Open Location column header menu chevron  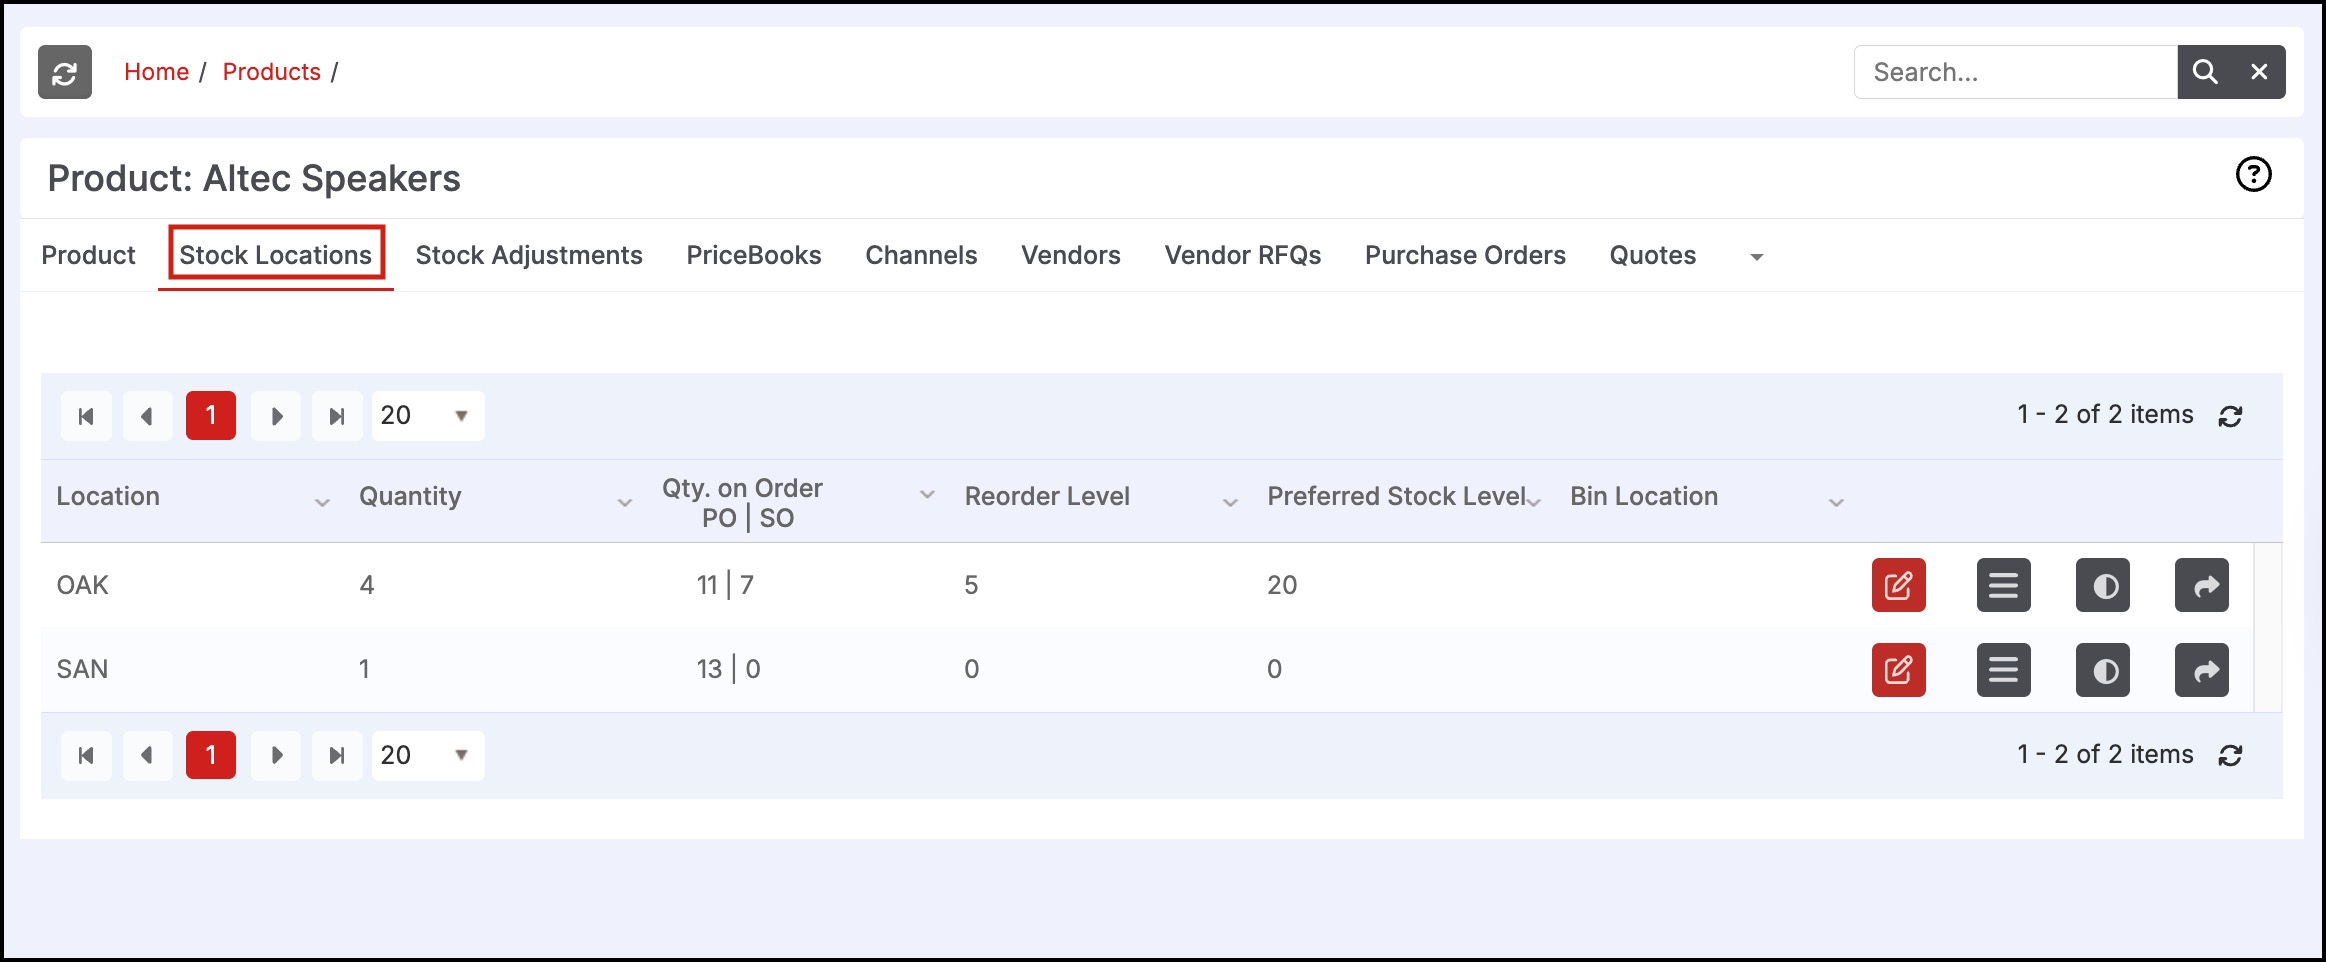coord(322,502)
